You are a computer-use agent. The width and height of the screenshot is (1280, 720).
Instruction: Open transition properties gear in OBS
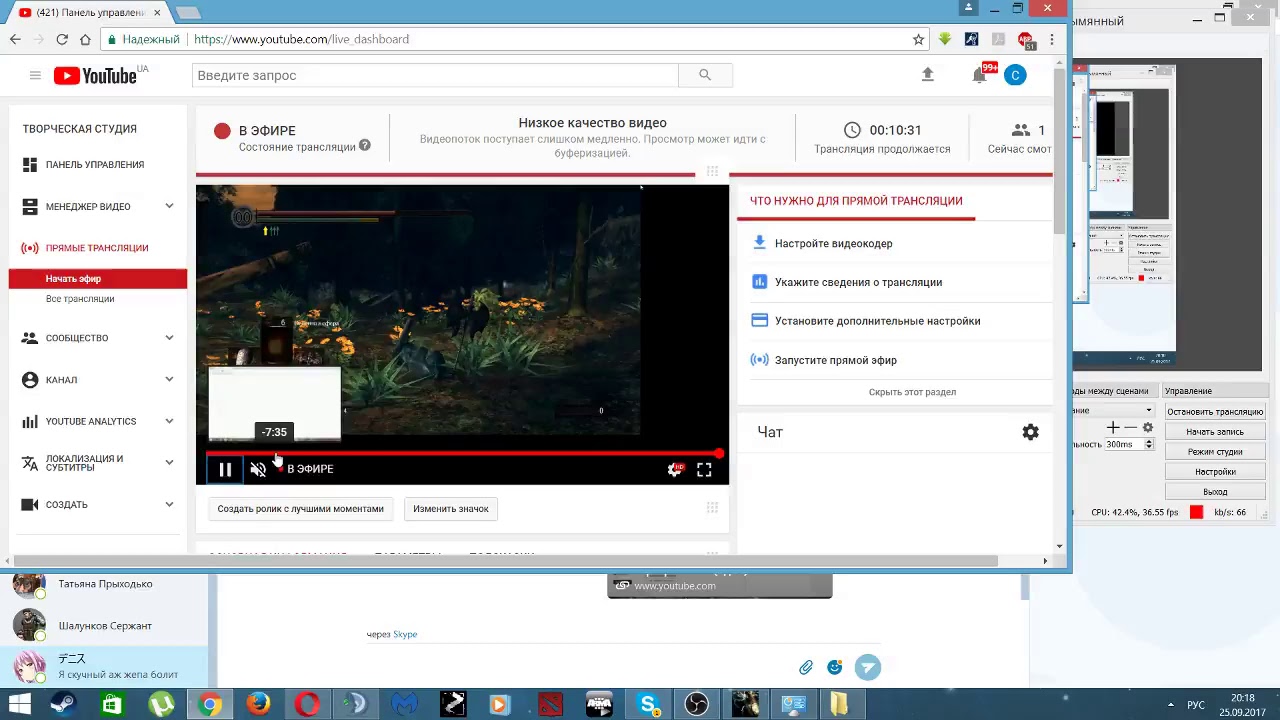pyautogui.click(x=1148, y=427)
